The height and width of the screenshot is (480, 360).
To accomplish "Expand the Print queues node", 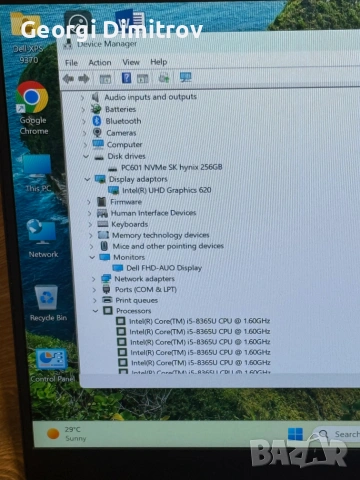I will pyautogui.click(x=95, y=300).
